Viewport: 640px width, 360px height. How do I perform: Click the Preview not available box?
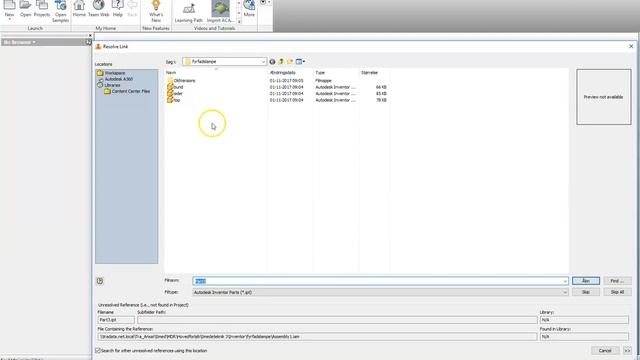point(604,97)
